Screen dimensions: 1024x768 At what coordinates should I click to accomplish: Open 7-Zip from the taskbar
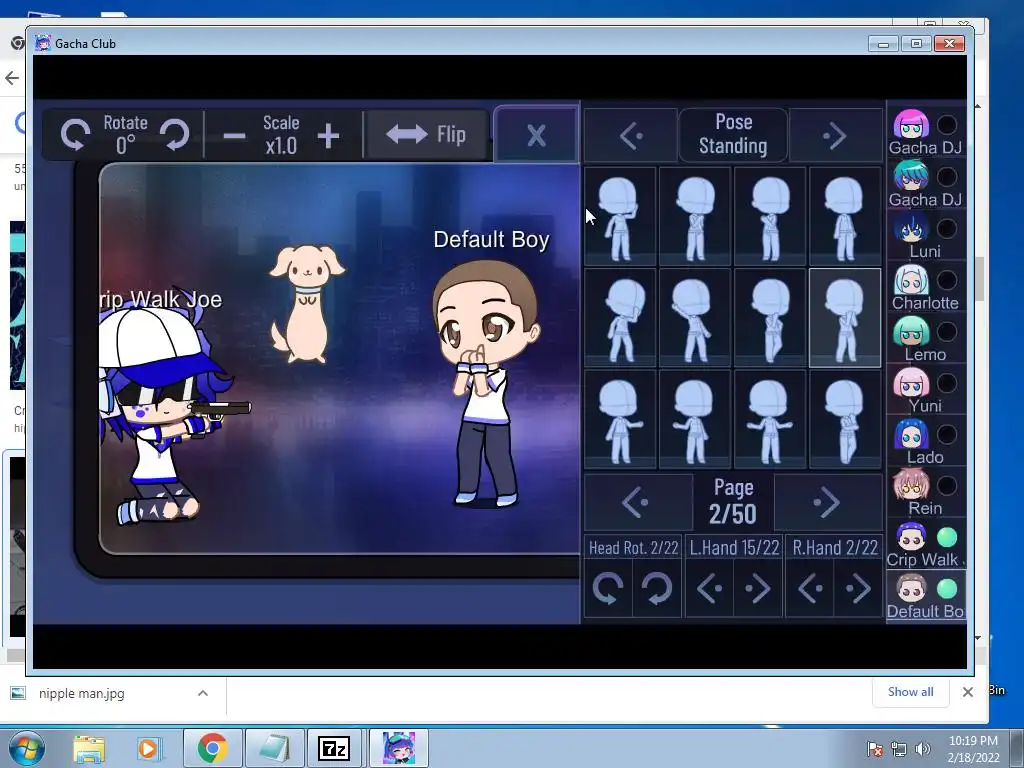333,748
